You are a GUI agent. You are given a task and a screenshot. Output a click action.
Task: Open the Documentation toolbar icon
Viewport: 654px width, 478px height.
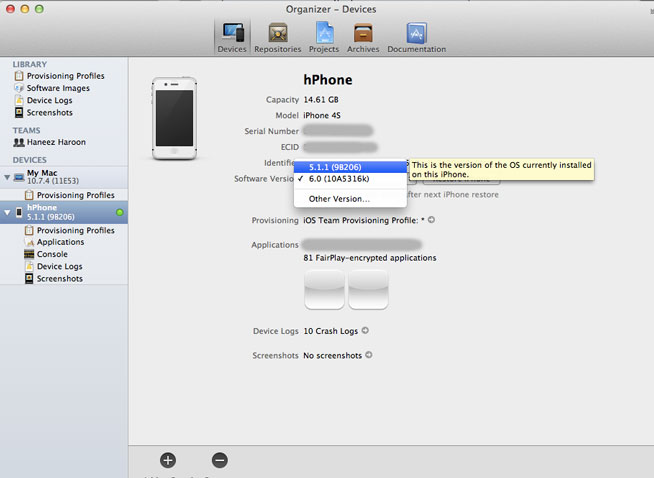[x=416, y=36]
